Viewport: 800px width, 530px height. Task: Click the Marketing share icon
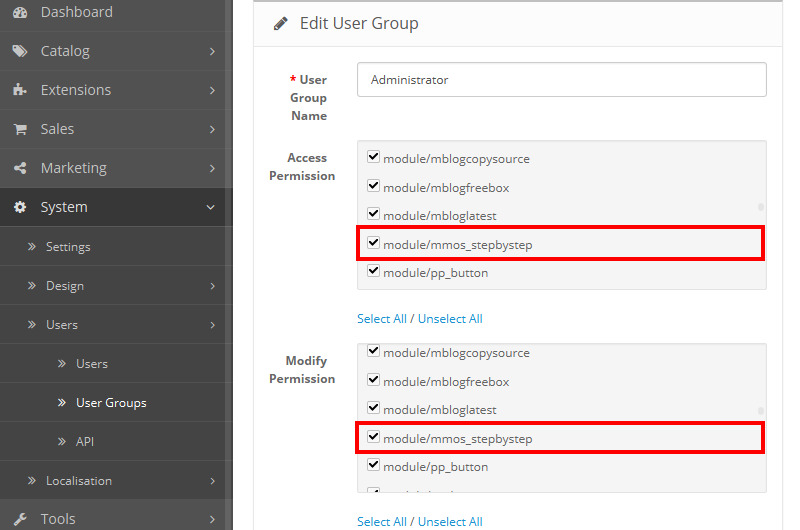coord(20,168)
